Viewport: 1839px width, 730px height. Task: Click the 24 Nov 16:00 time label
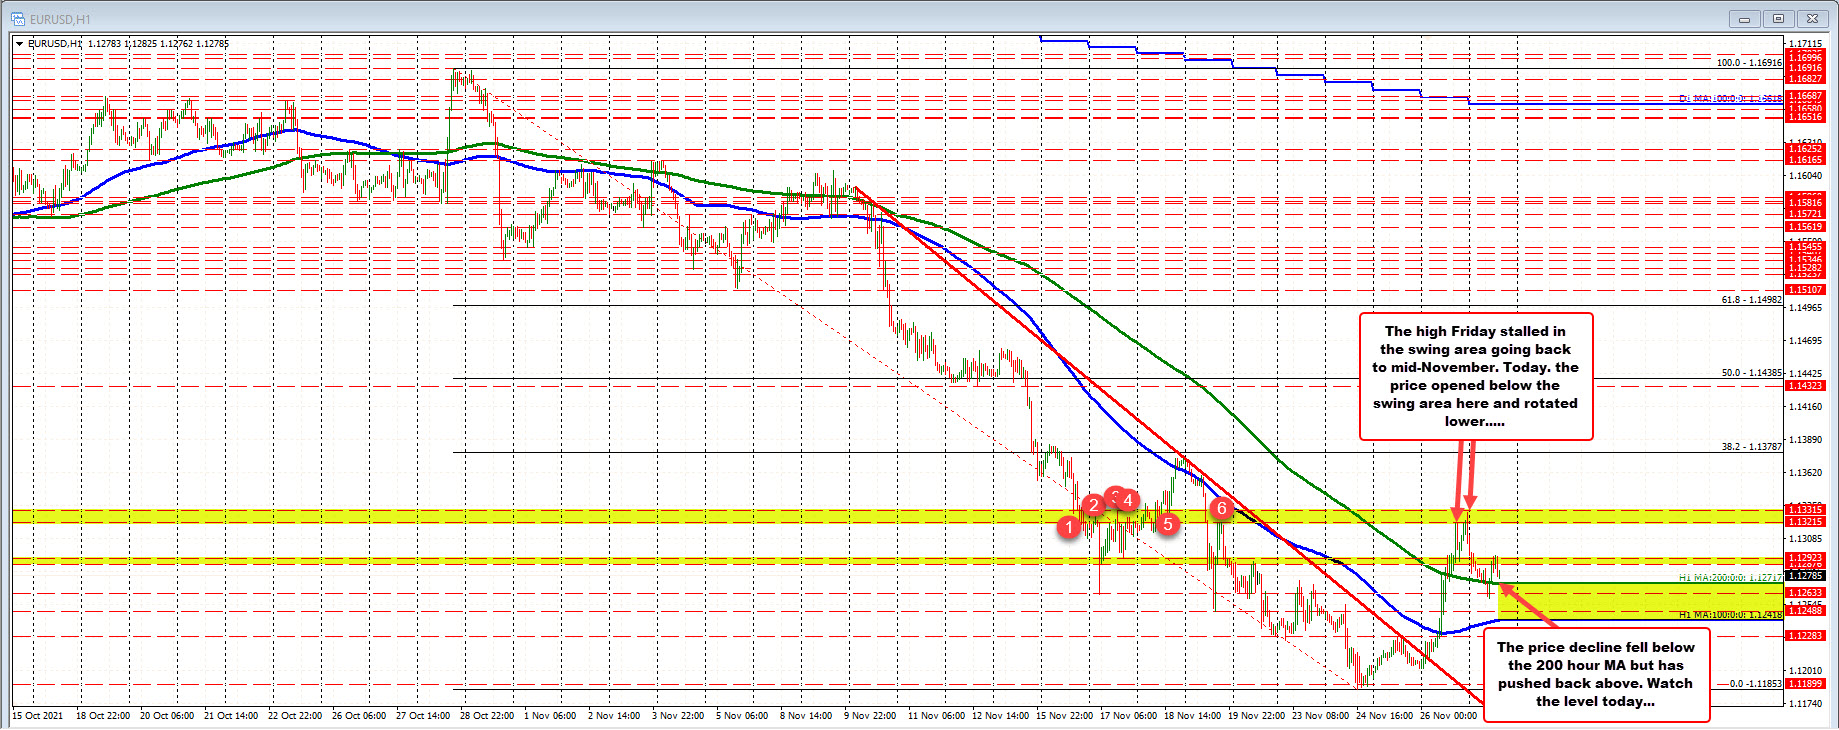1384,716
